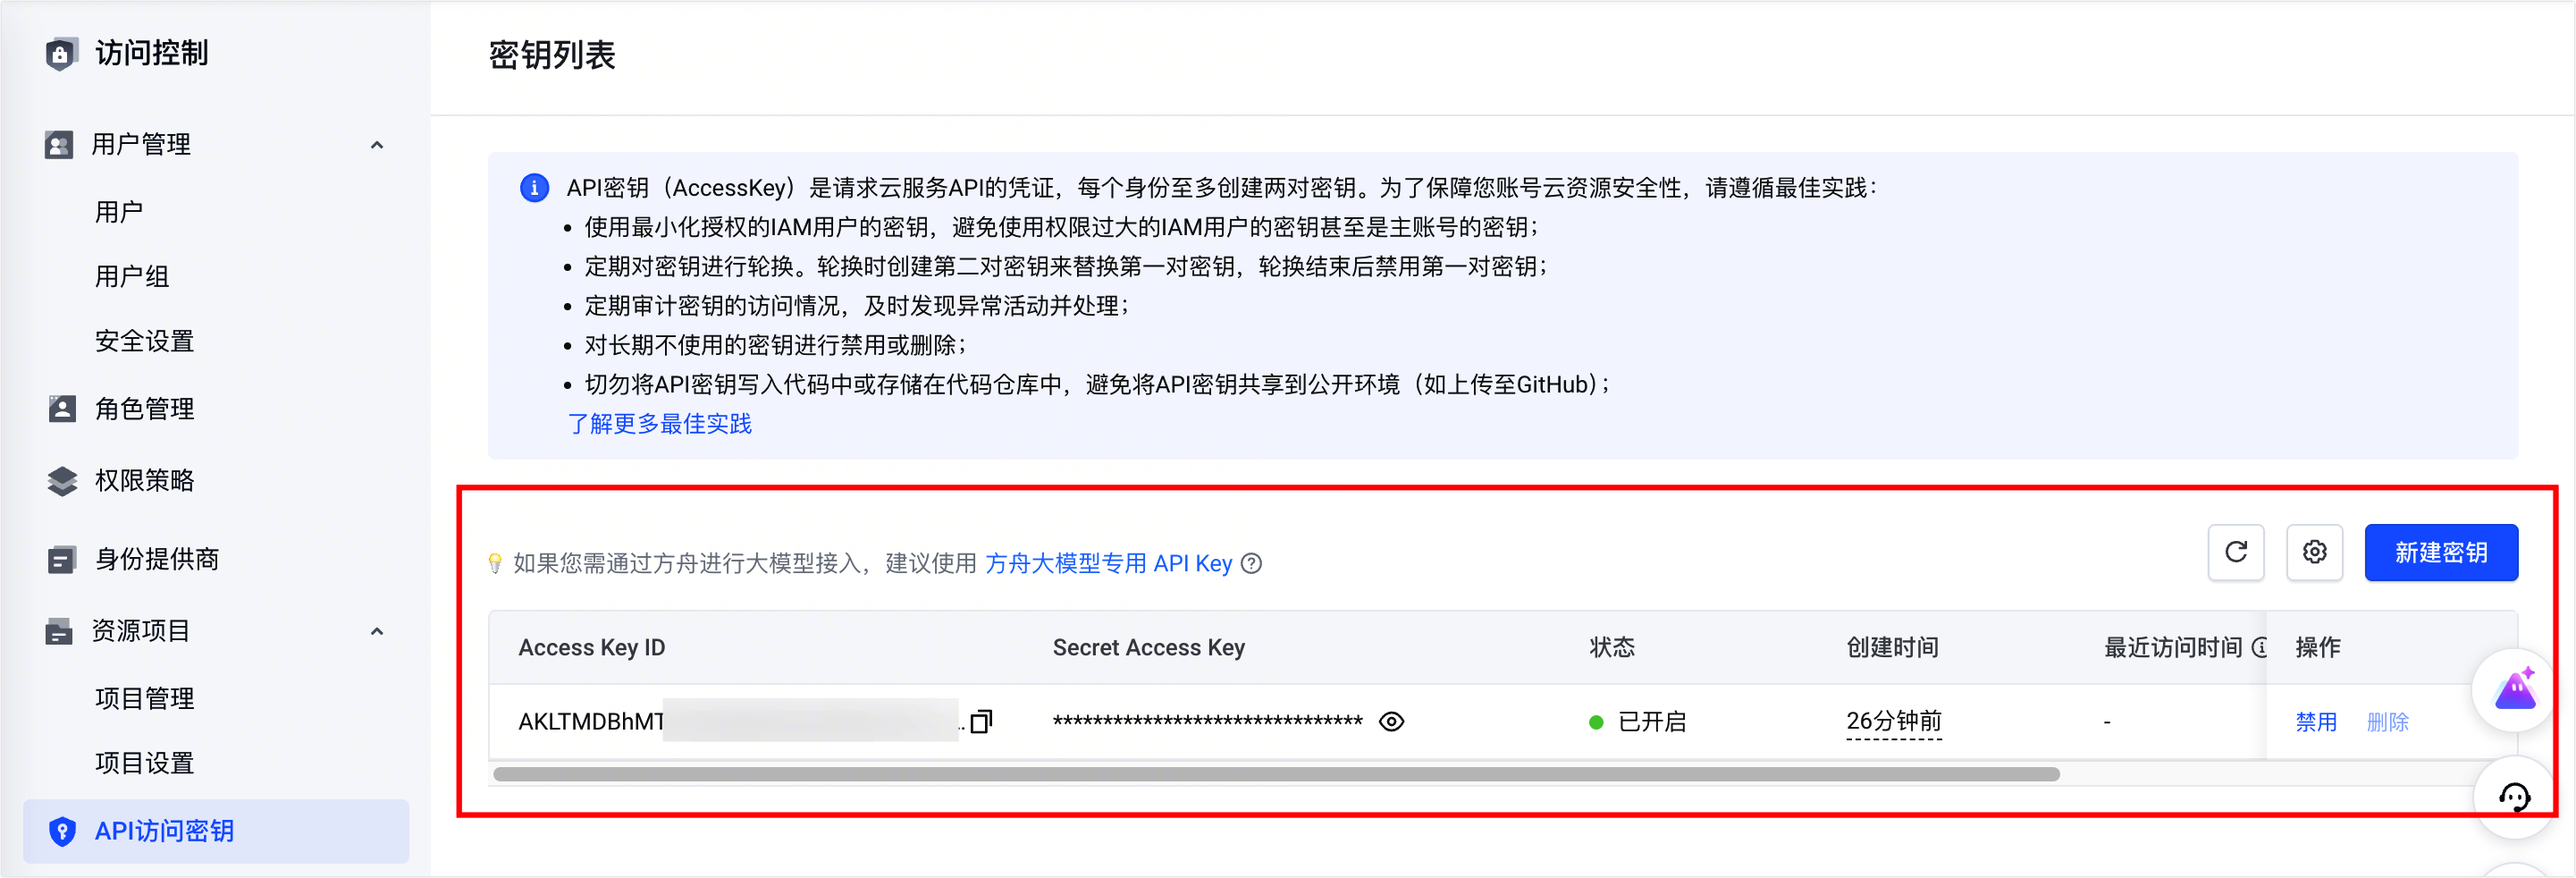Open the 了解更多最佳实践 link
The width and height of the screenshot is (2576, 878).
tap(660, 424)
